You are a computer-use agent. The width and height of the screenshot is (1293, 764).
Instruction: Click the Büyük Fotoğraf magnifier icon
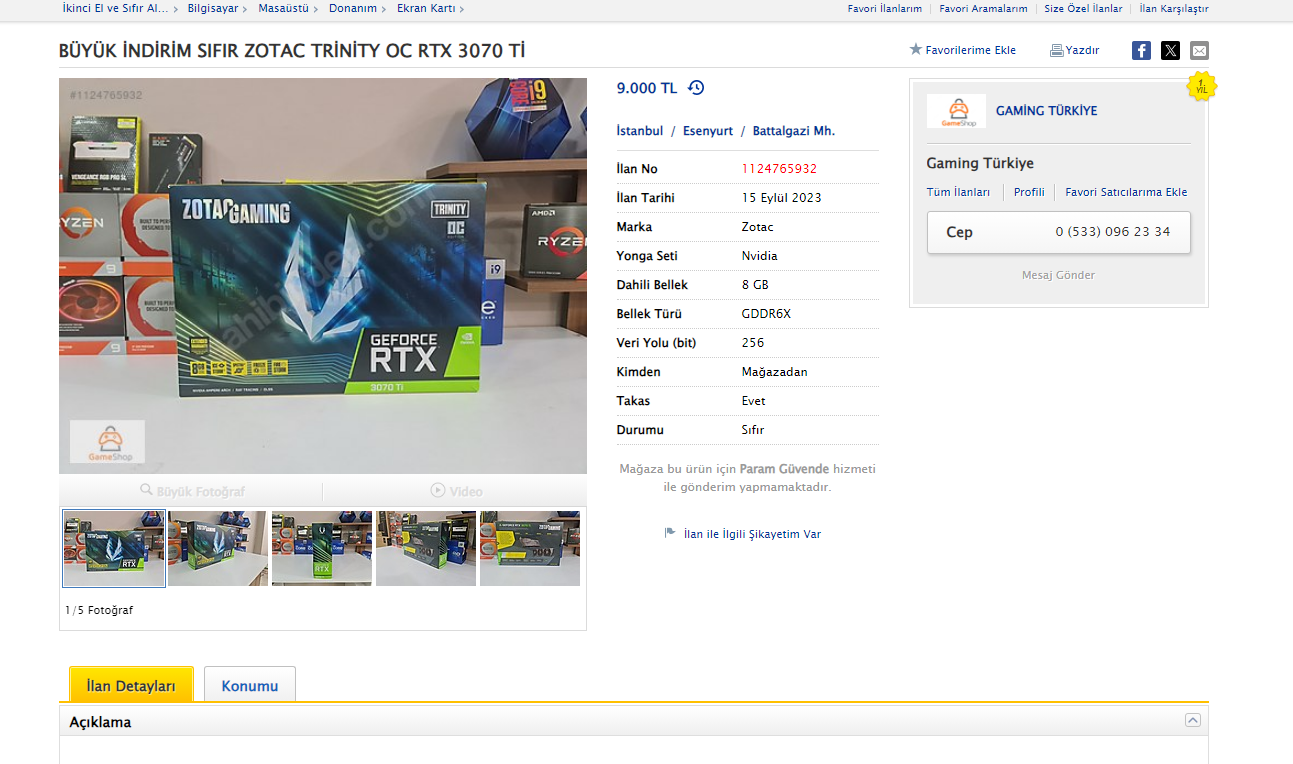click(x=147, y=490)
